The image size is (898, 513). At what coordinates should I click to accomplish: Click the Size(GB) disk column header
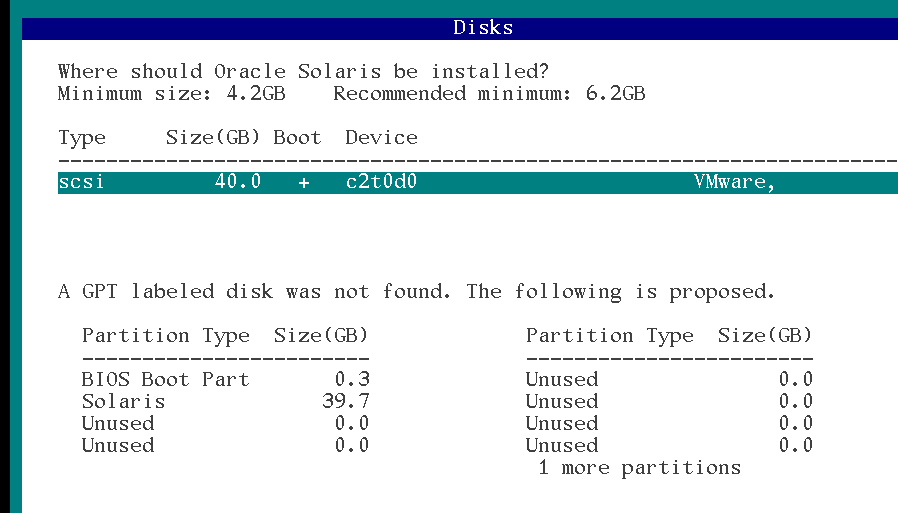click(212, 137)
